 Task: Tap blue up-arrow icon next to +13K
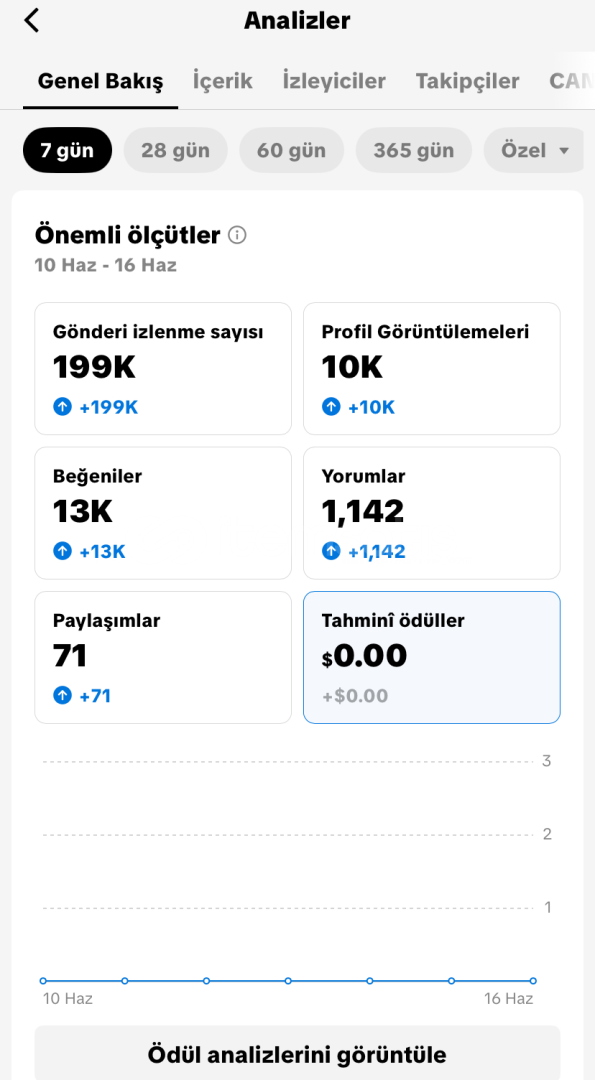(63, 552)
